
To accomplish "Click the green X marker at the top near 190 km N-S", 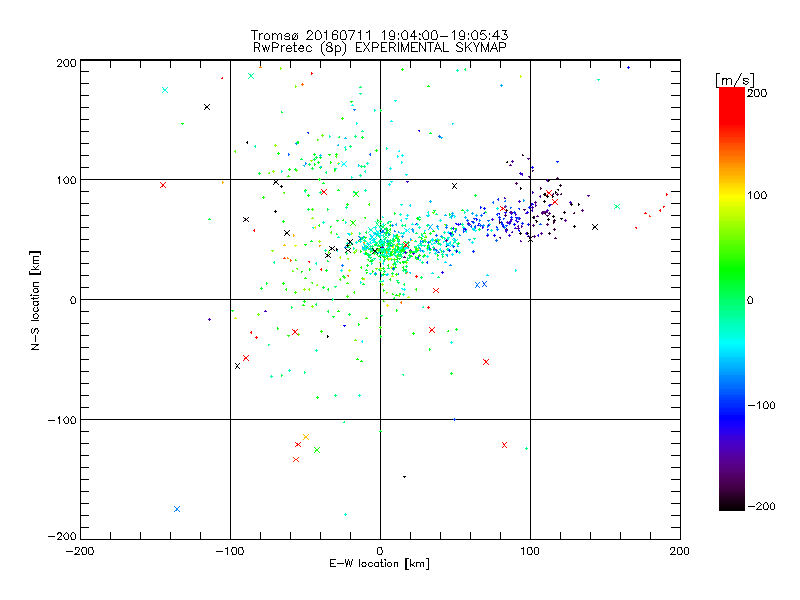I will point(251,77).
